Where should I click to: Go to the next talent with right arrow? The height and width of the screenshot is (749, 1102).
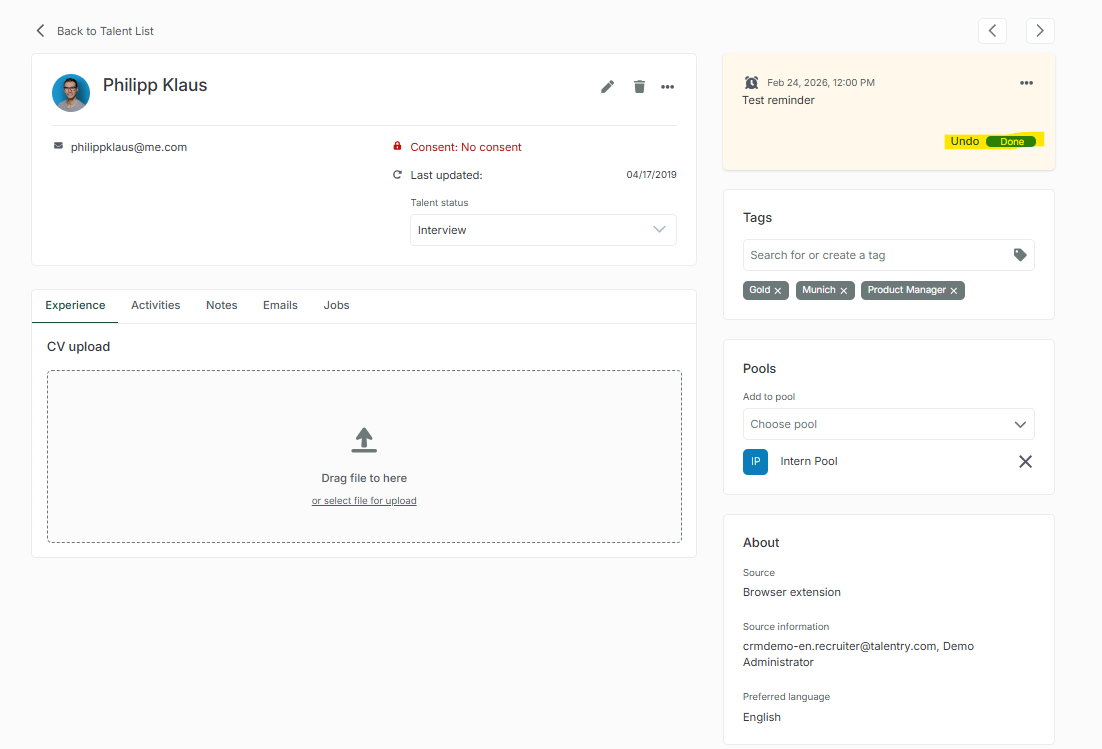1040,31
